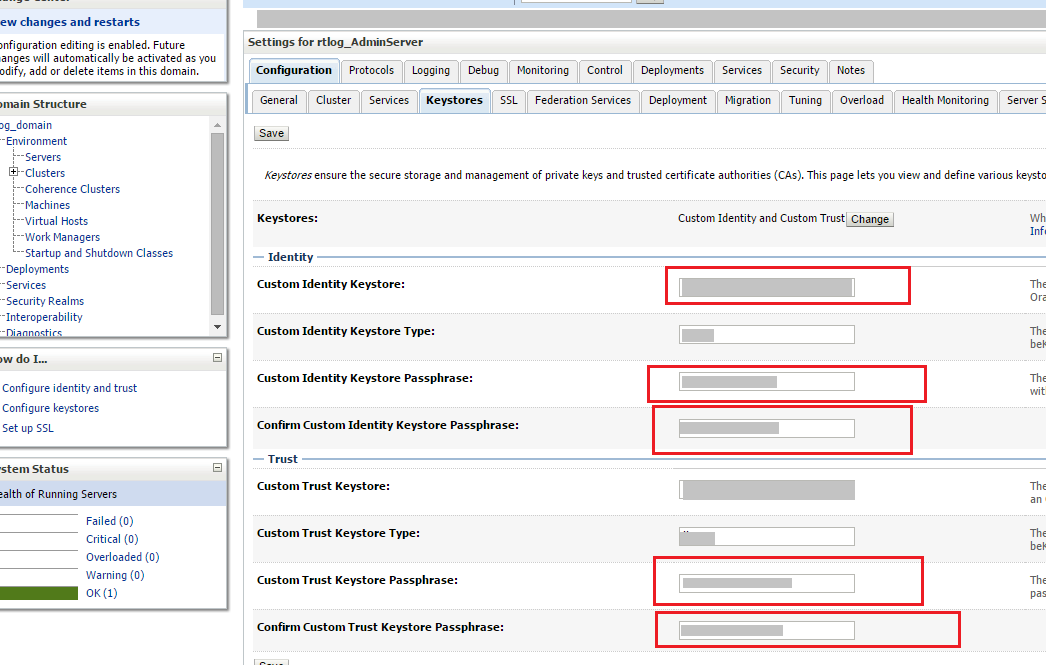1046x665 pixels.
Task: Open the "Configure keystores" help link
Action: [x=50, y=407]
